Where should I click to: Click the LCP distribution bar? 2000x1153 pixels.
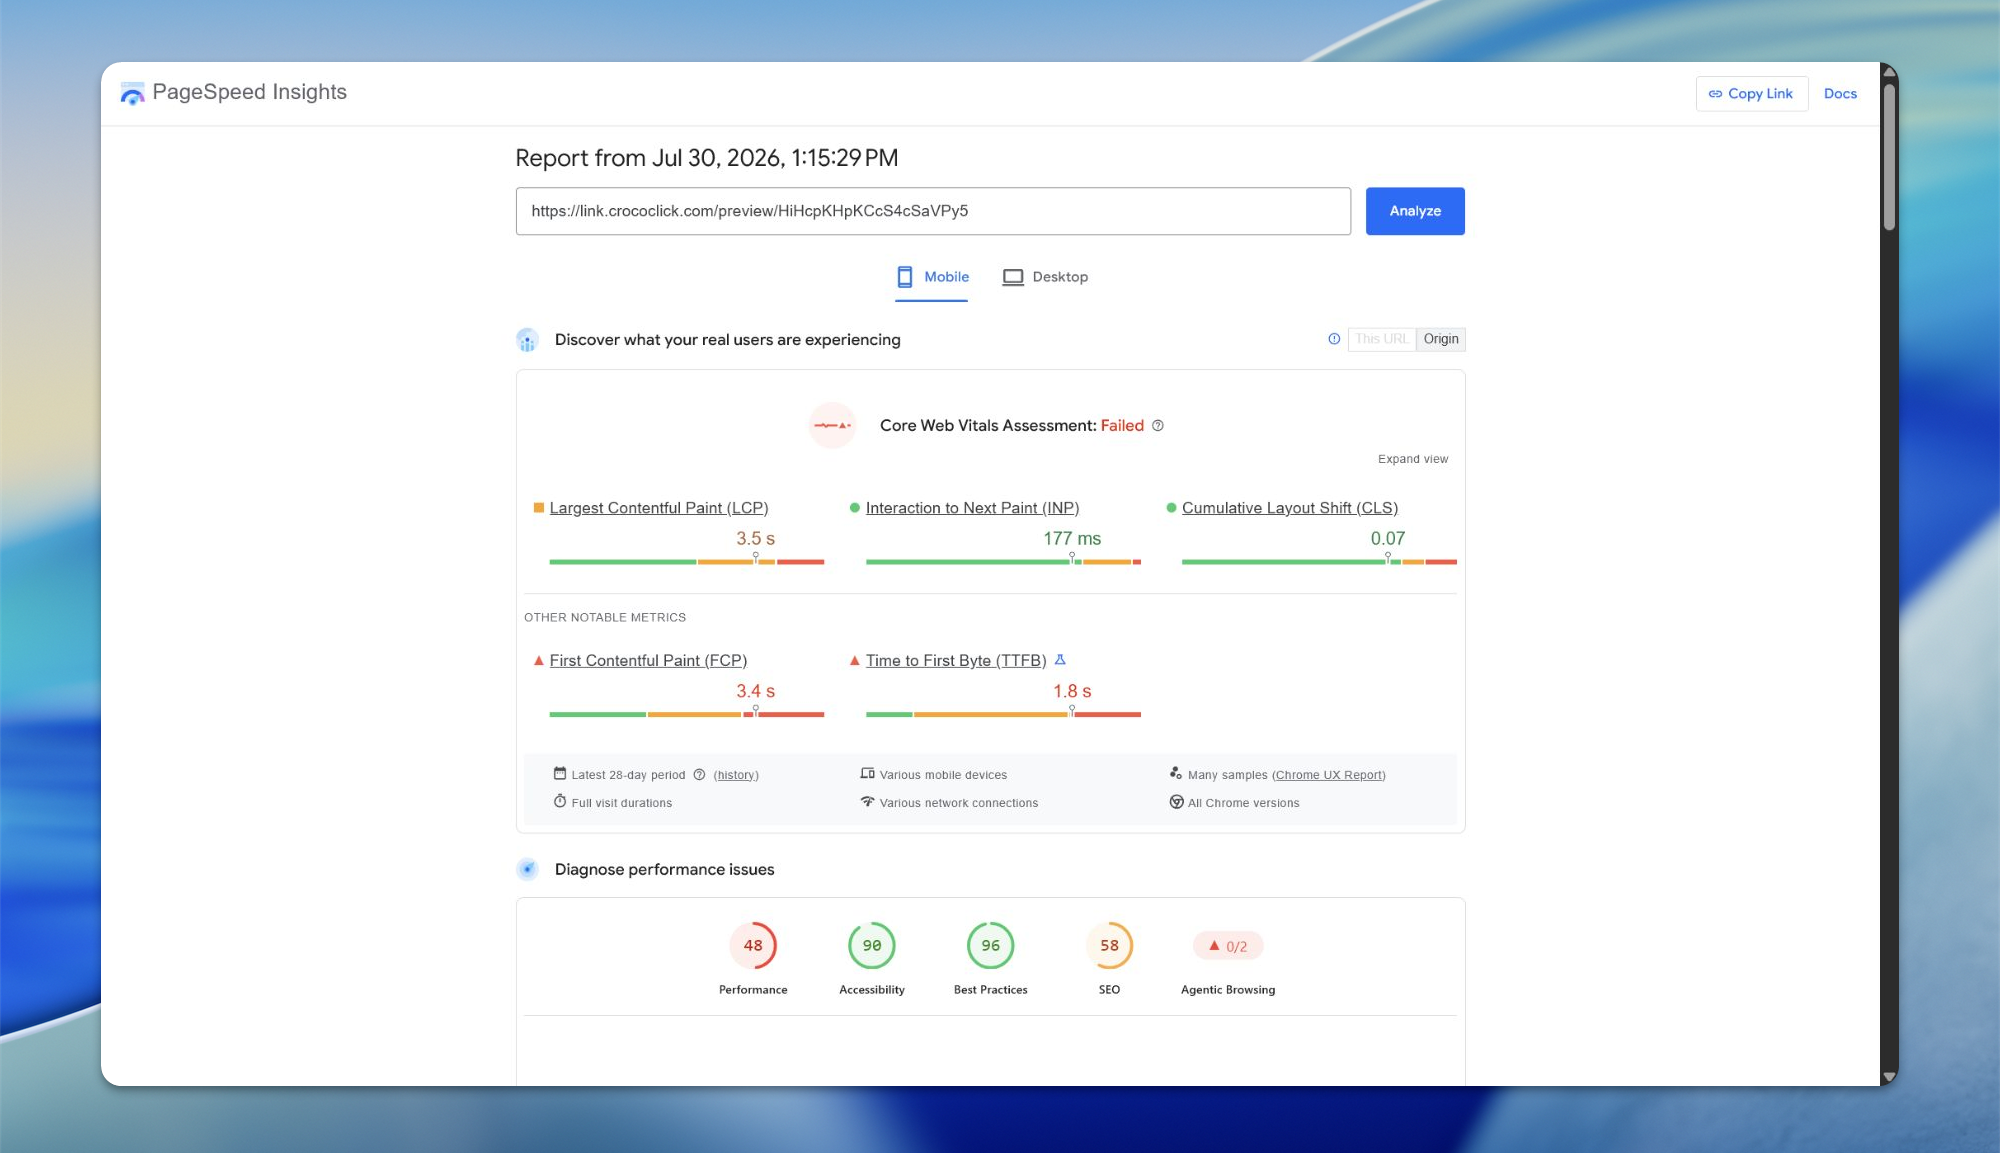(687, 562)
